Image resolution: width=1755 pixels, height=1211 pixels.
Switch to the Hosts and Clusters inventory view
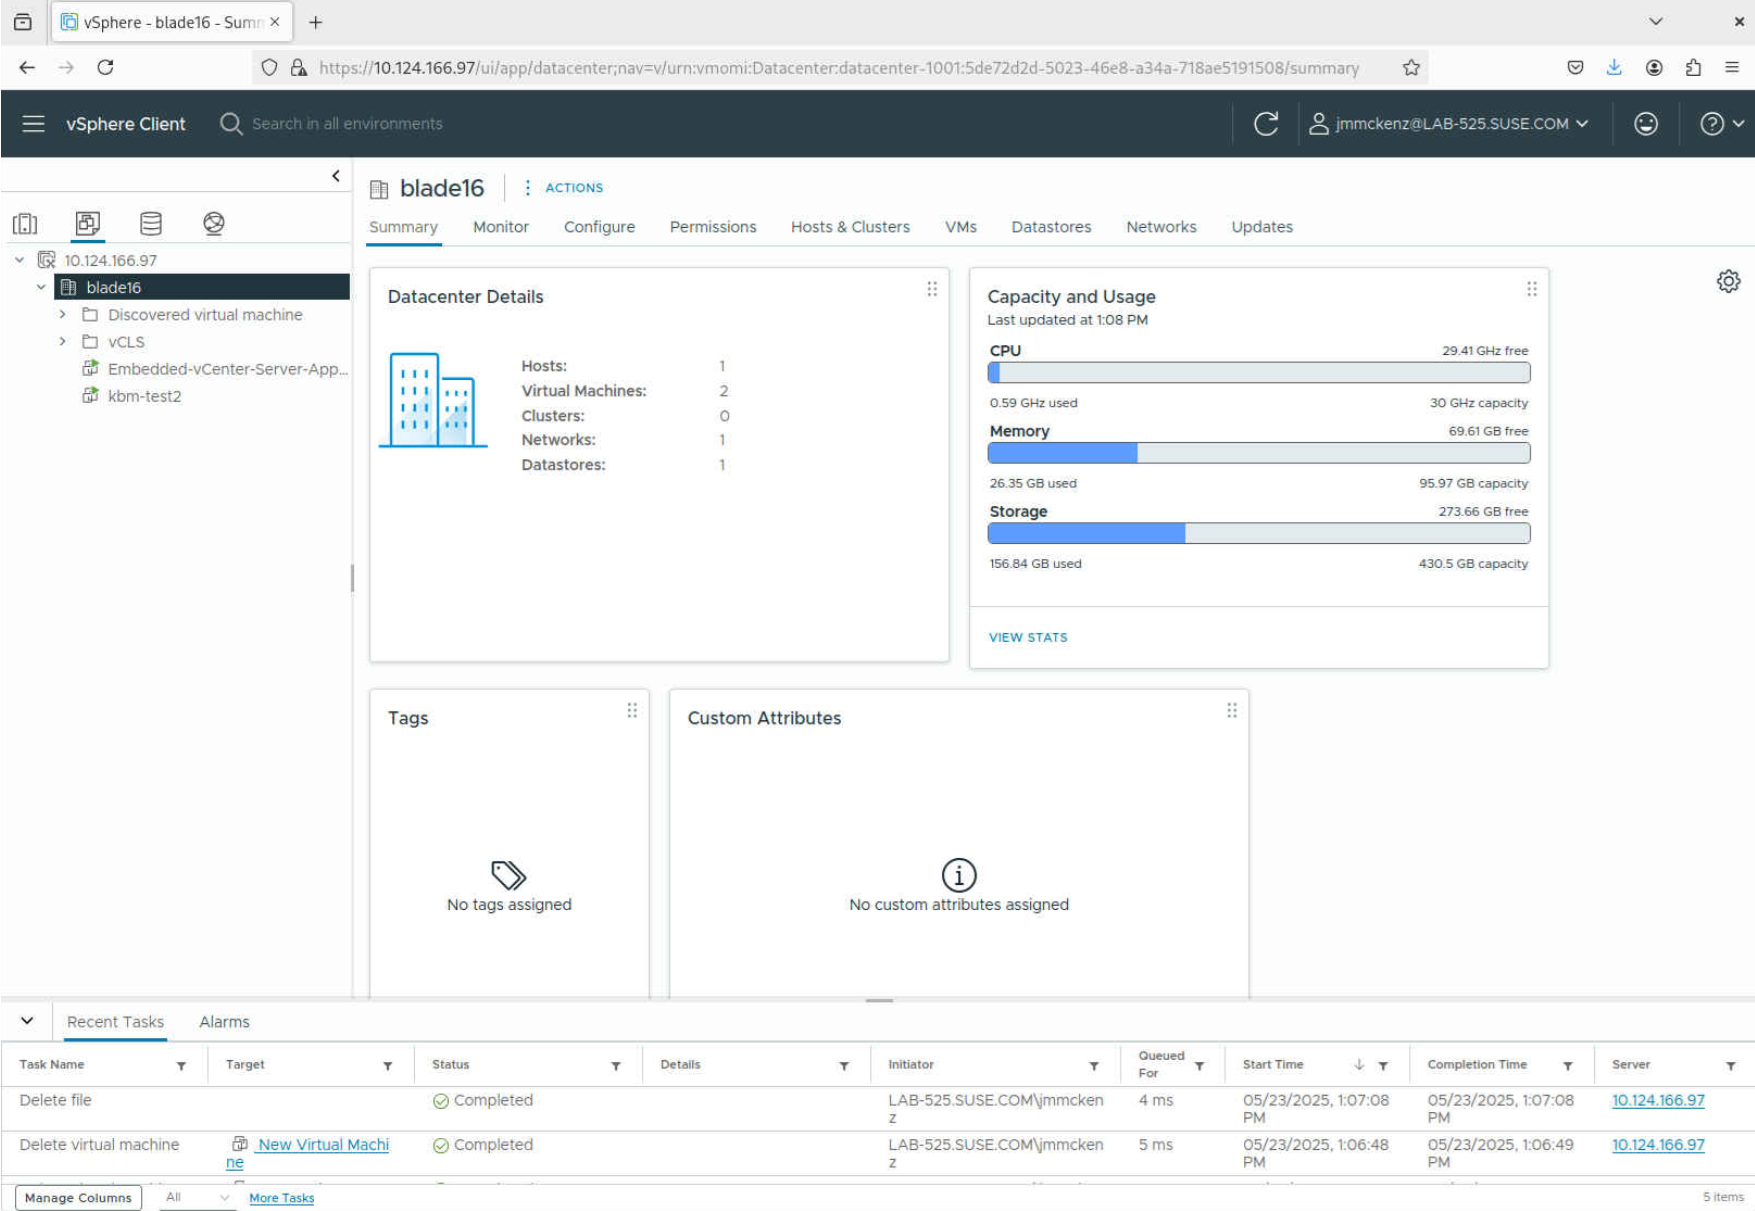(87, 223)
